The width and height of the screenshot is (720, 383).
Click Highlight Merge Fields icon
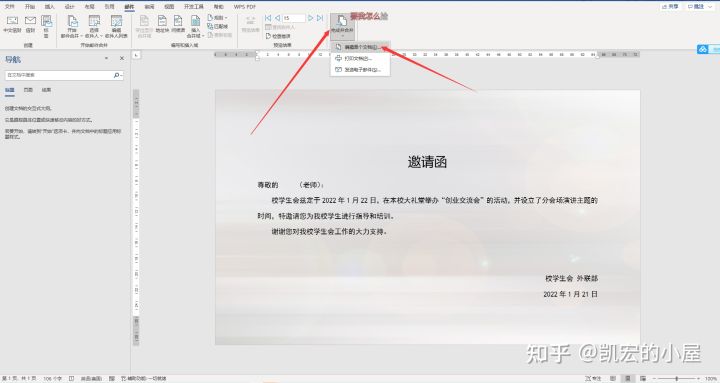144,26
